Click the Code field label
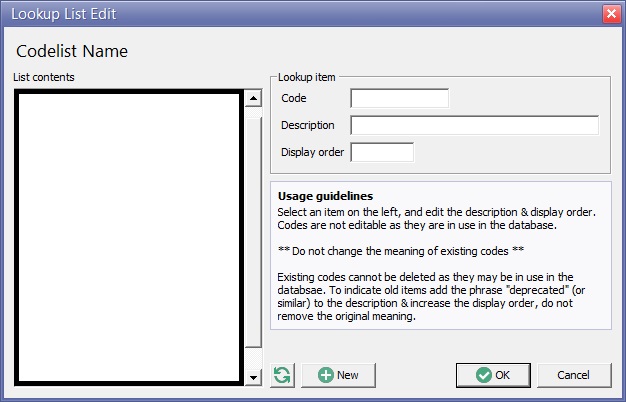The width and height of the screenshot is (626, 402). (294, 98)
